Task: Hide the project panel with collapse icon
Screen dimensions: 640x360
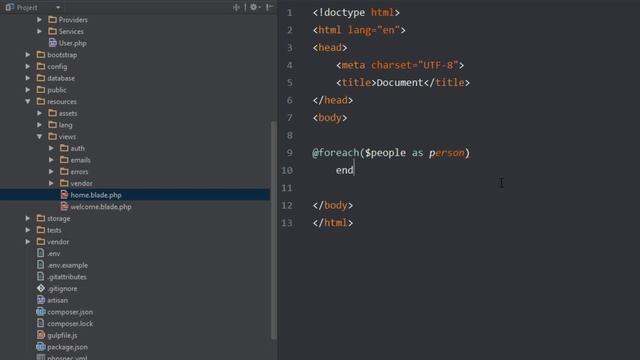Action: pos(269,7)
